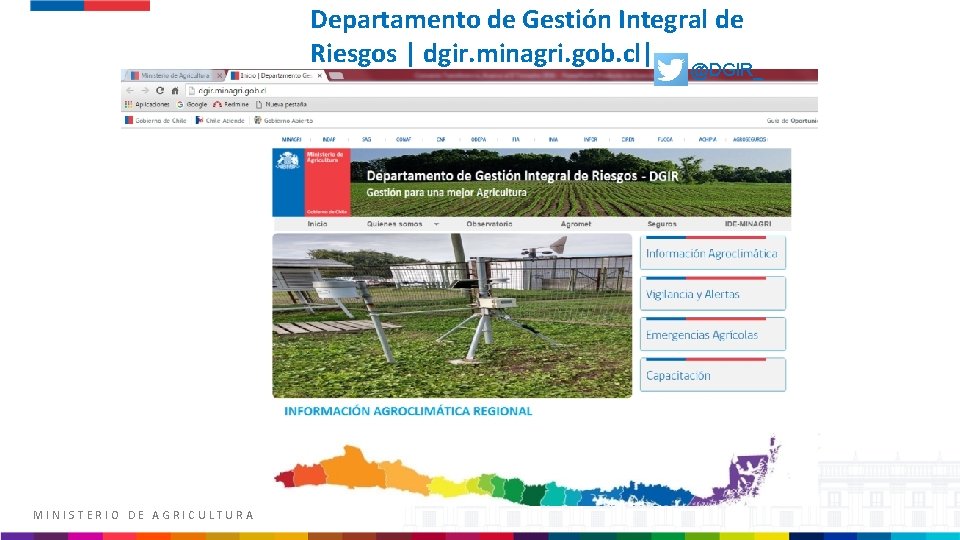The height and width of the screenshot is (540, 960).
Task: Open the Inicio menu item
Action: point(317,224)
